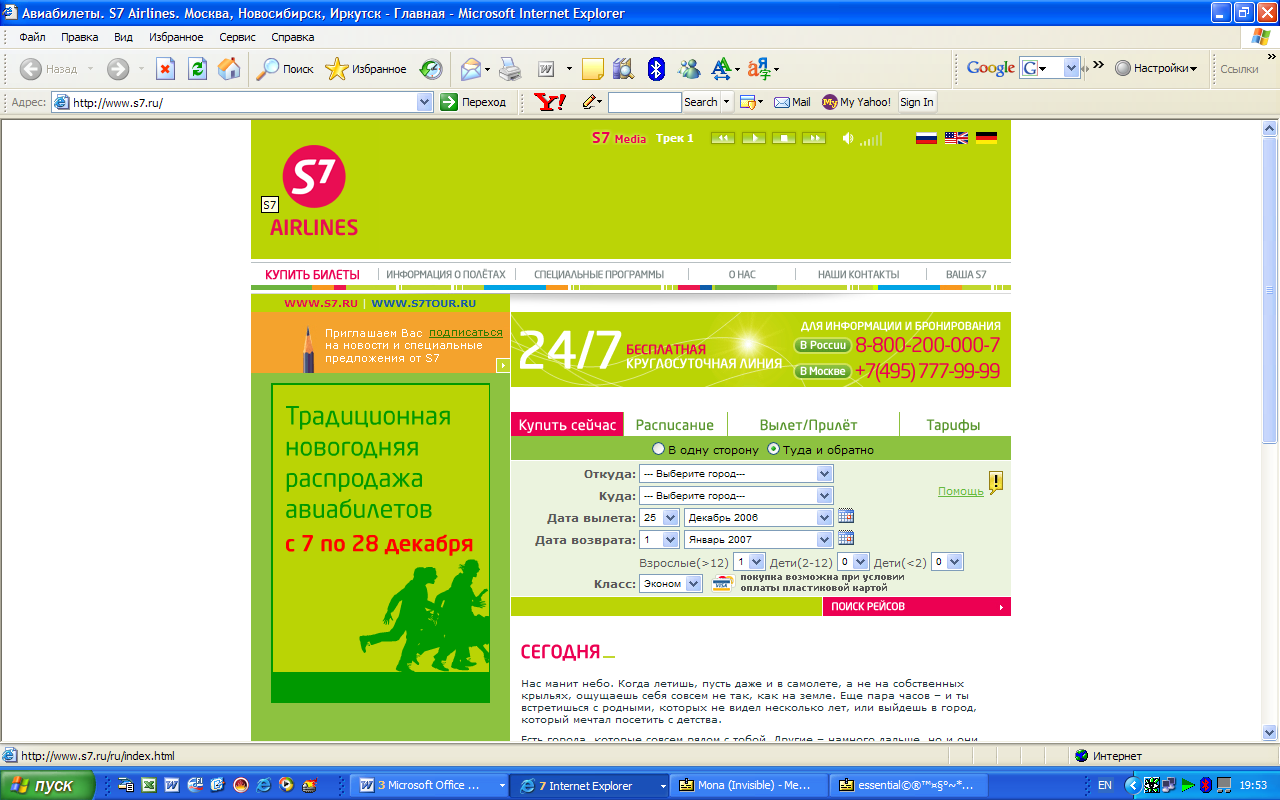Click the Помощь link
1280x800 pixels.
(x=960, y=491)
